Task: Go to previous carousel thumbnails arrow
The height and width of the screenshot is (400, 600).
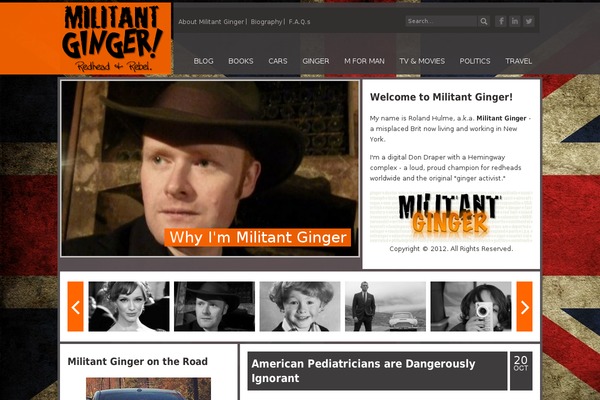Action: coord(75,307)
